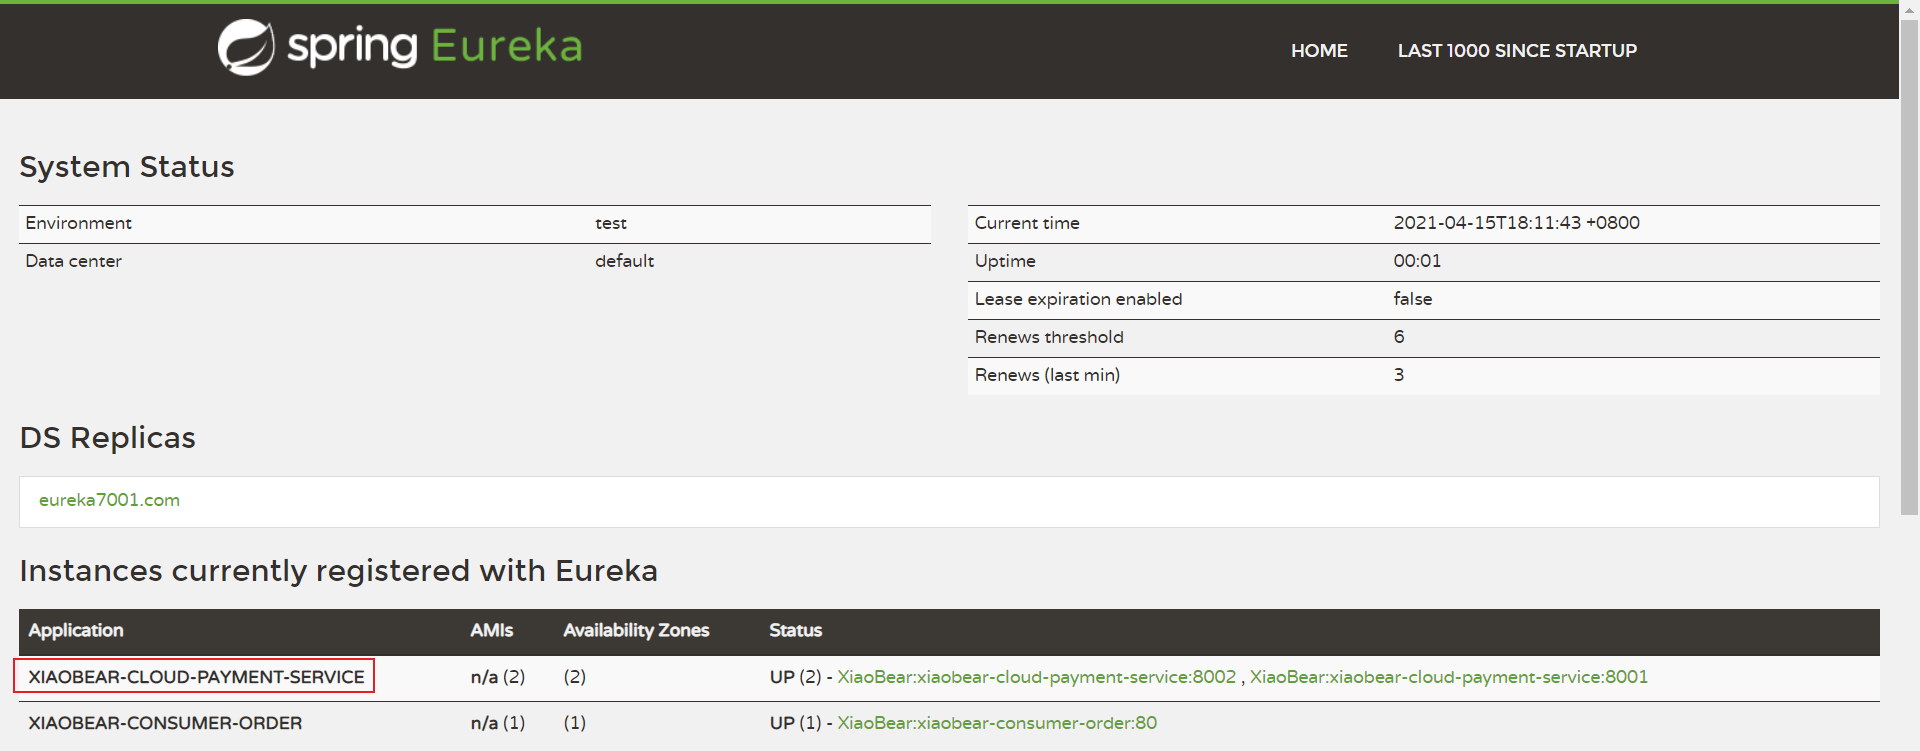Click the Renews (last min) label
The height and width of the screenshot is (751, 1920).
coord(1047,375)
